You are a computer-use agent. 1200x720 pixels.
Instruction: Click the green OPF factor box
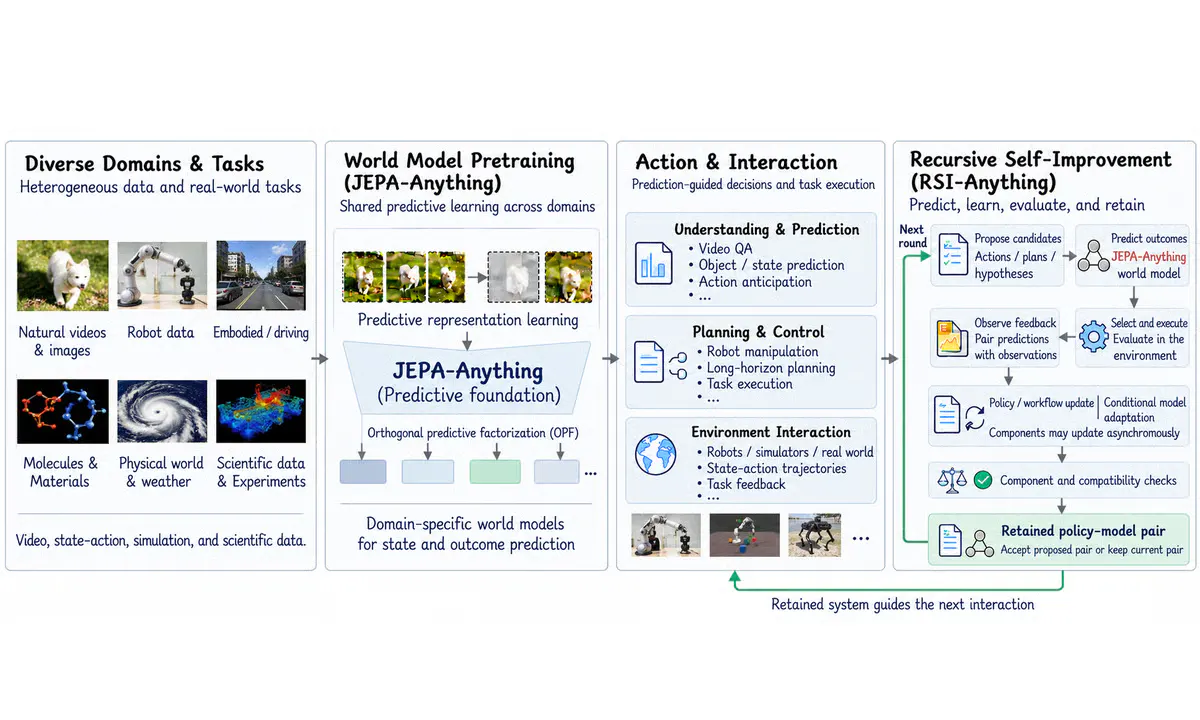[494, 471]
